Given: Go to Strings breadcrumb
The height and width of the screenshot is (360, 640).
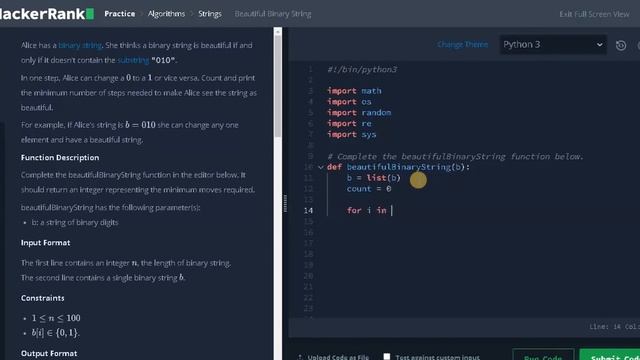Looking at the screenshot, I should pyautogui.click(x=210, y=14).
